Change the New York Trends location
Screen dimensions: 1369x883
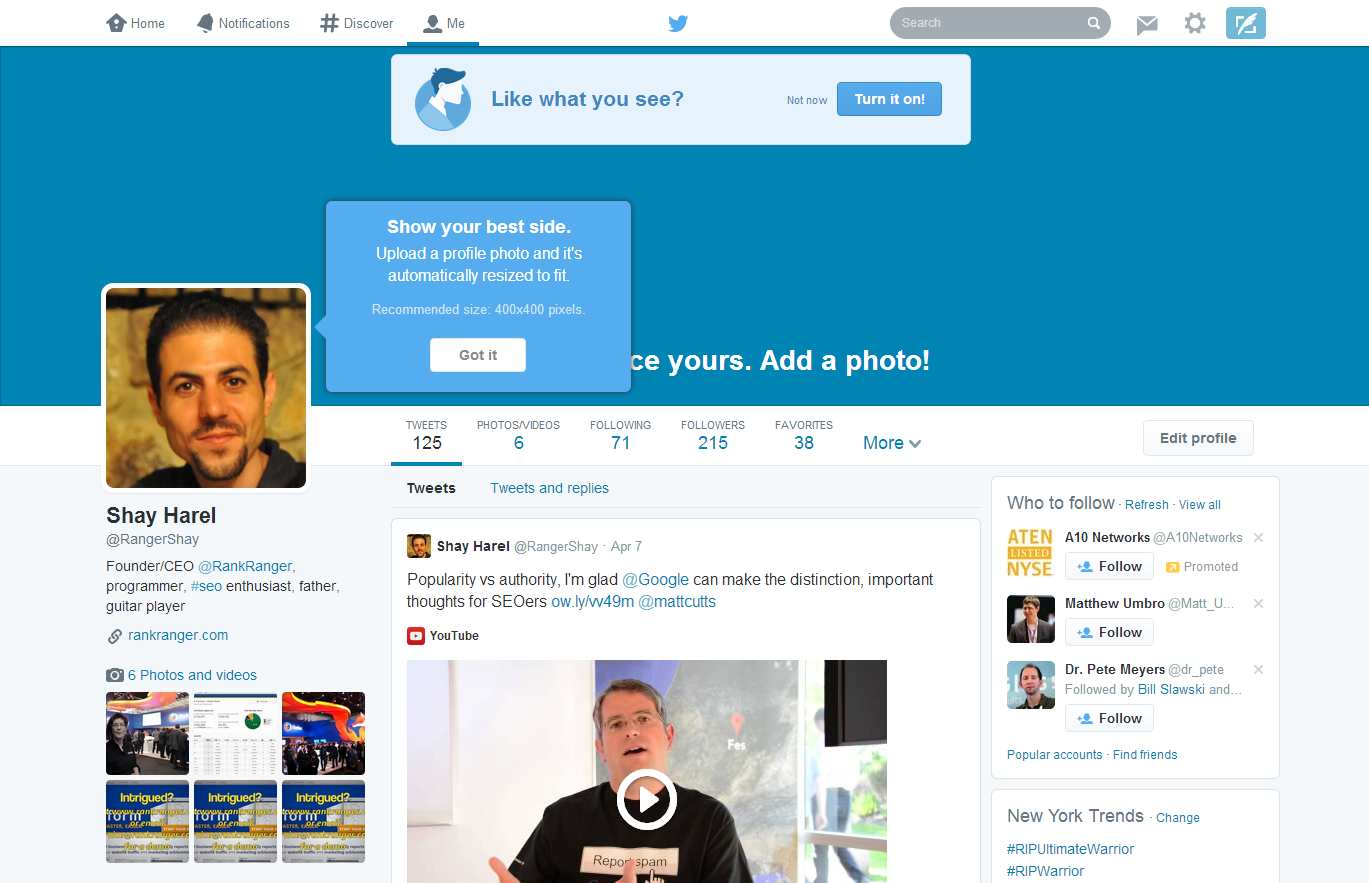tap(1178, 818)
